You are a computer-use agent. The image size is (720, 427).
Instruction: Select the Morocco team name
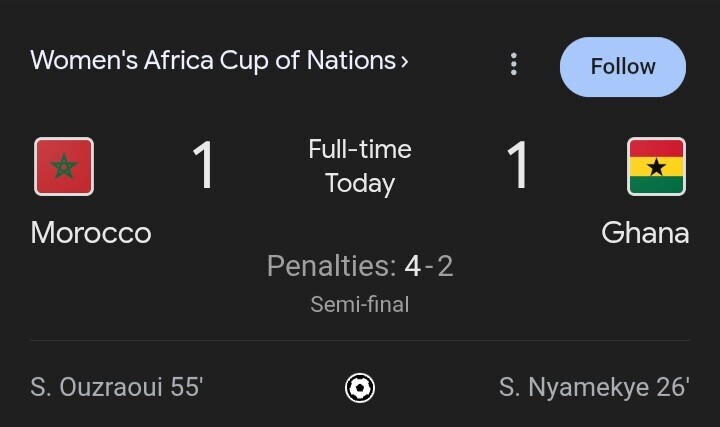coord(91,233)
